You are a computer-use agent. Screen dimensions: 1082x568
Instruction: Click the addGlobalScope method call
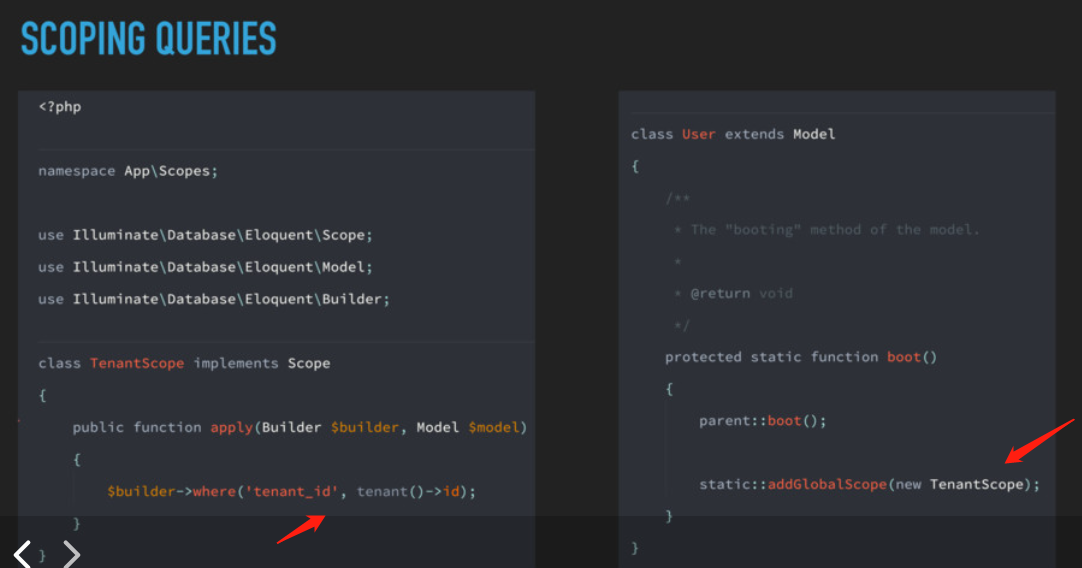pyautogui.click(x=827, y=484)
